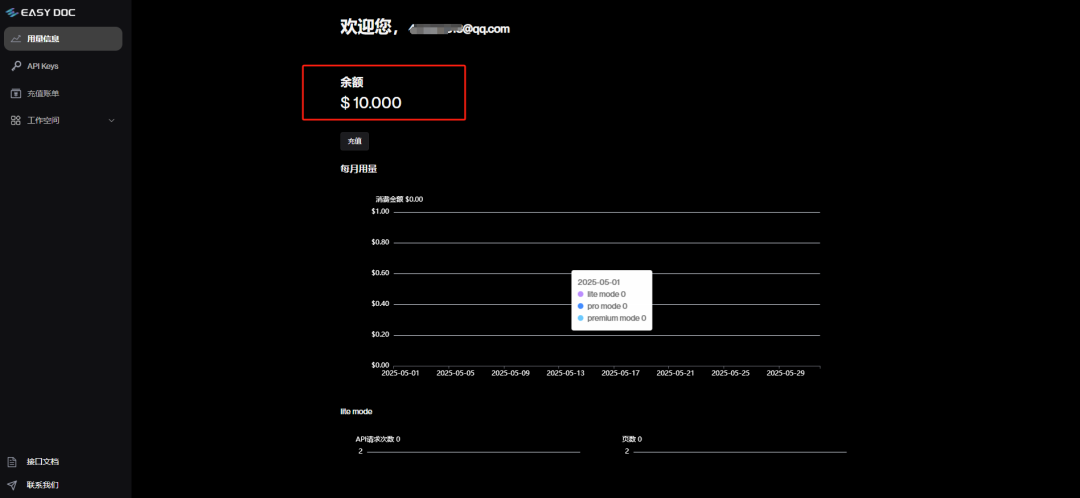Click the 2025-05-01 x-axis date label
1080x498 pixels.
pos(400,373)
